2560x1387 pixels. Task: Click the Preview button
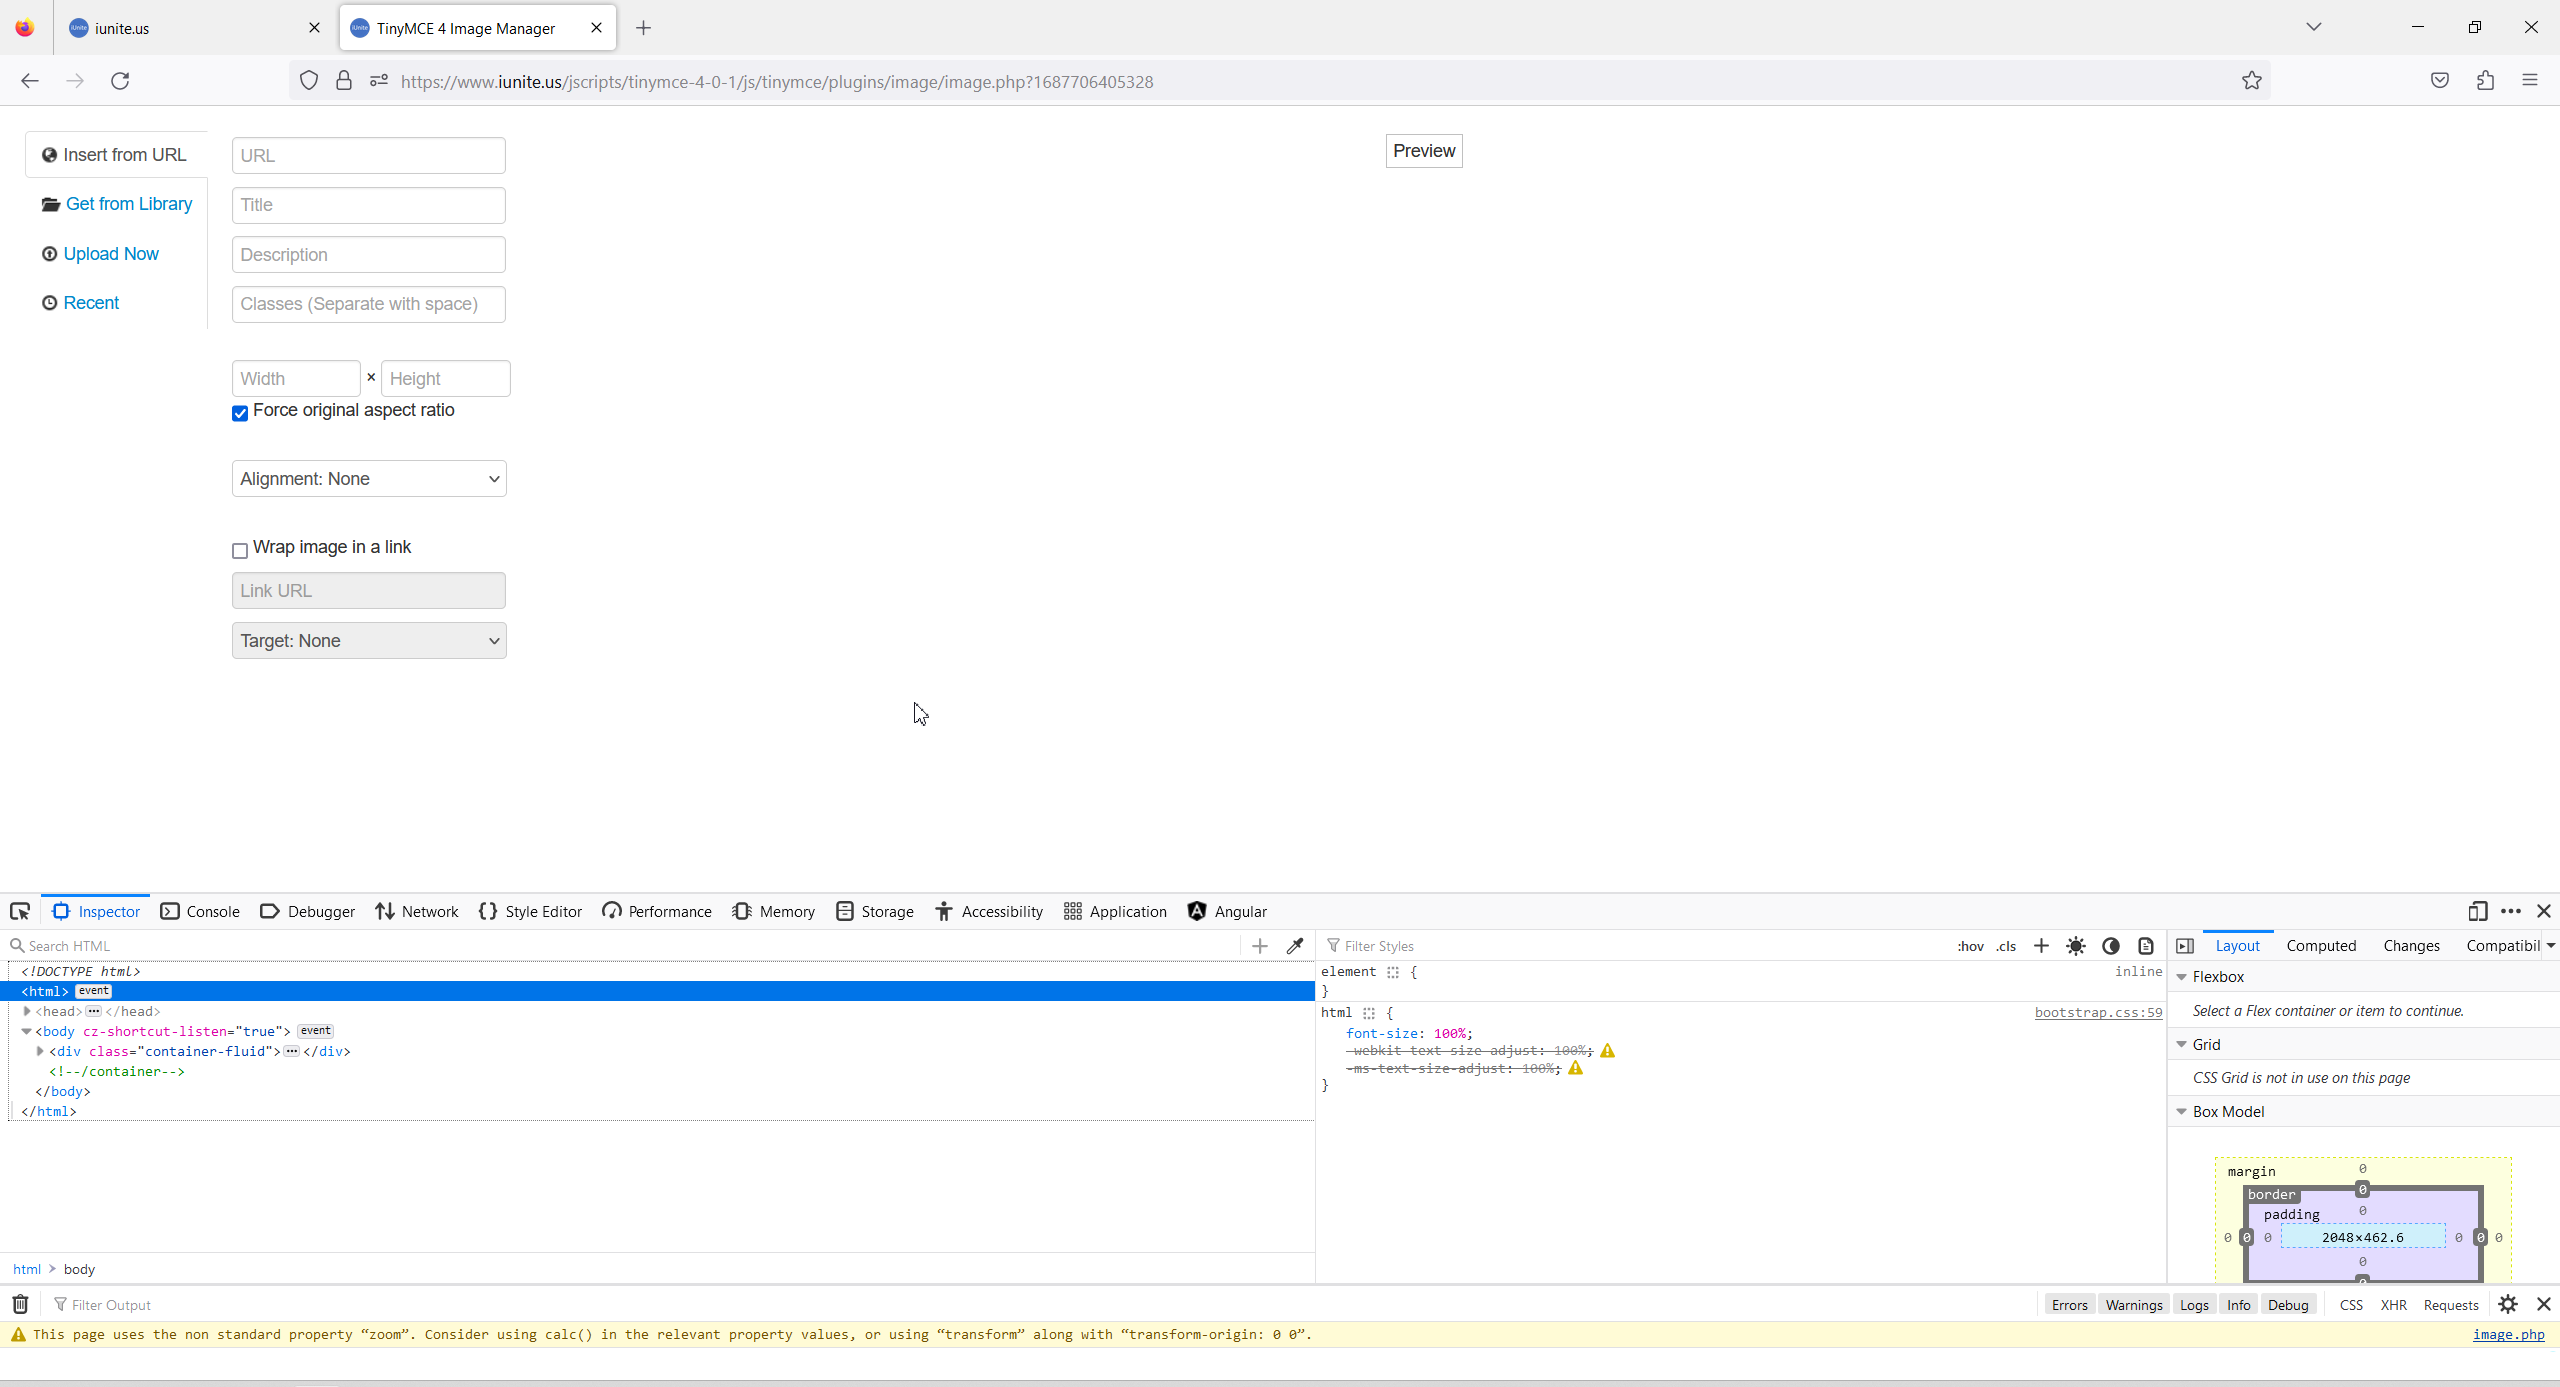tap(1423, 151)
